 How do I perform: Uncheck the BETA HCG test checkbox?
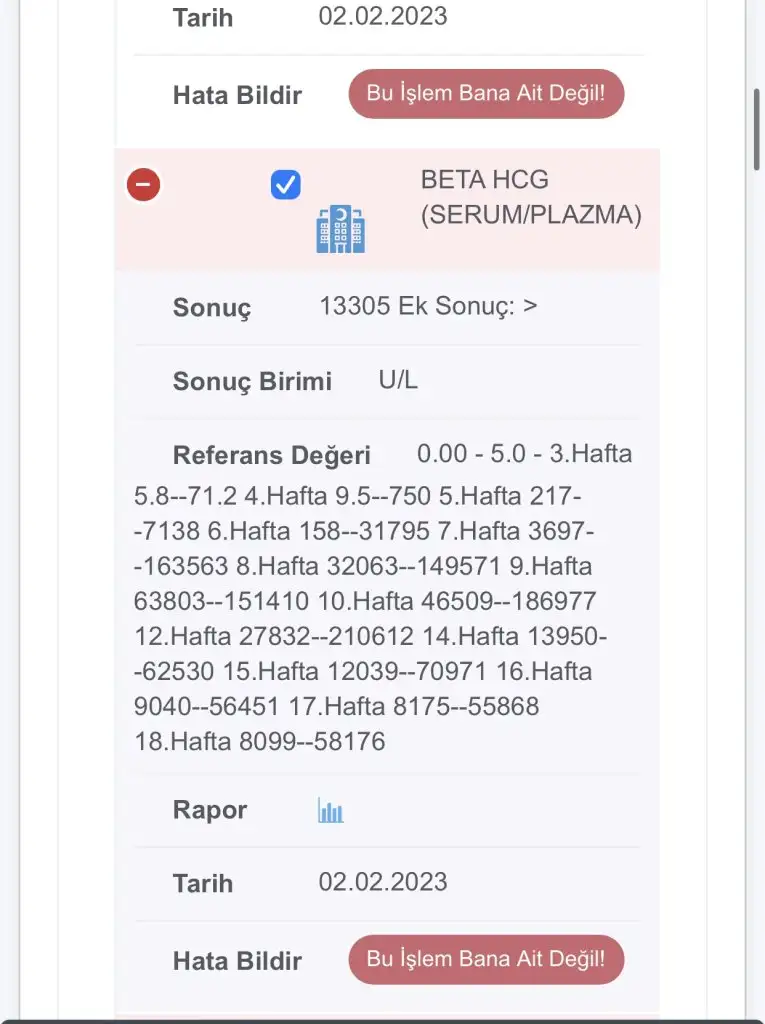[x=286, y=185]
